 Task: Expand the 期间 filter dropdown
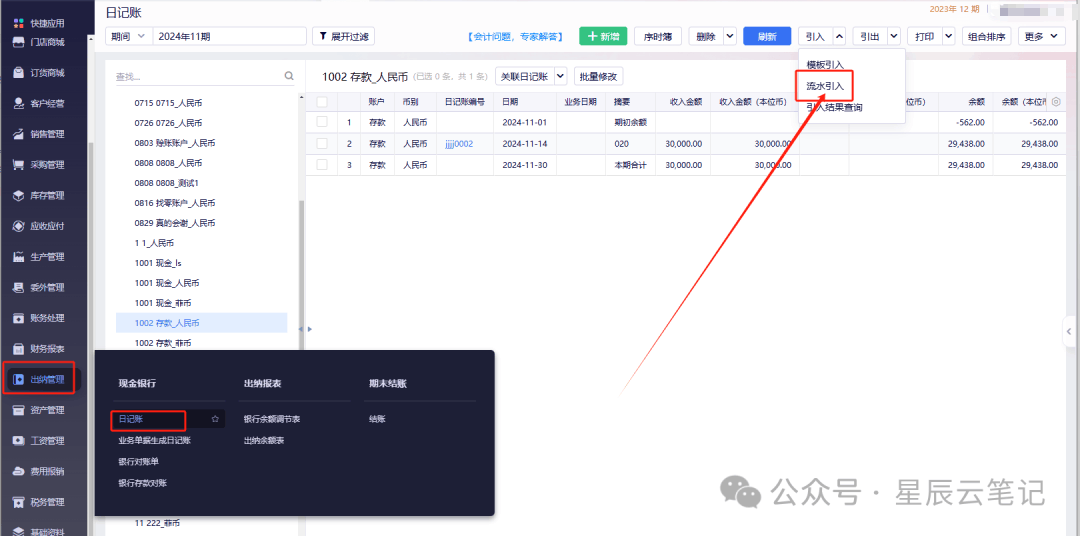click(128, 36)
